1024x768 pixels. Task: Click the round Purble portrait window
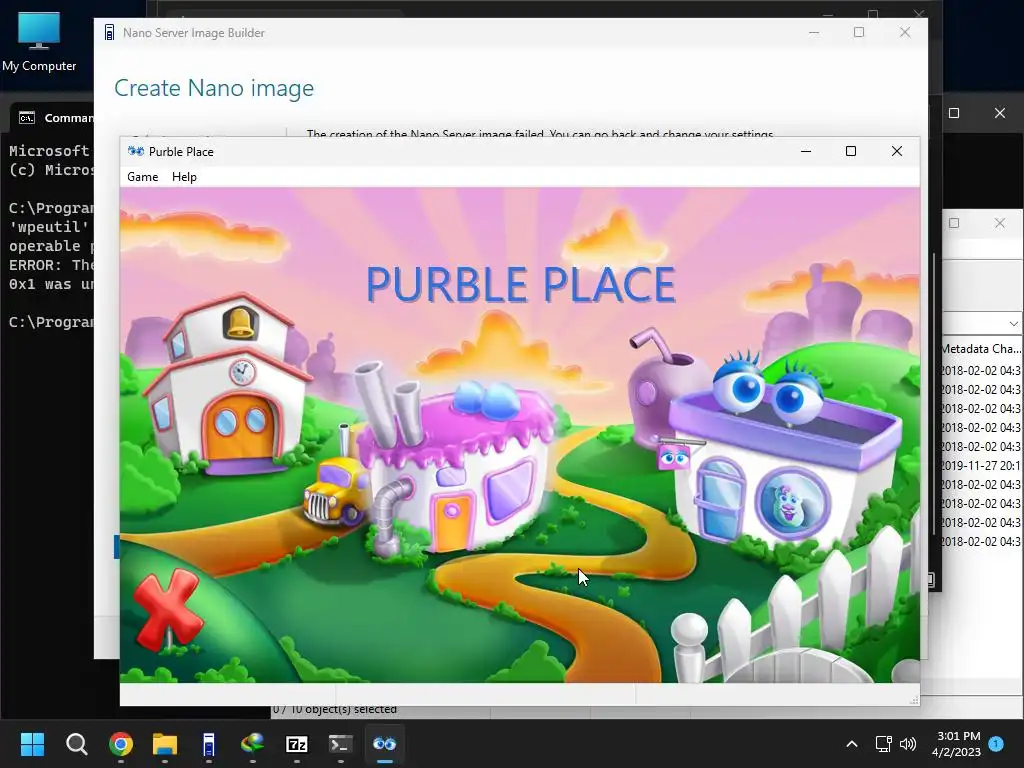(792, 503)
